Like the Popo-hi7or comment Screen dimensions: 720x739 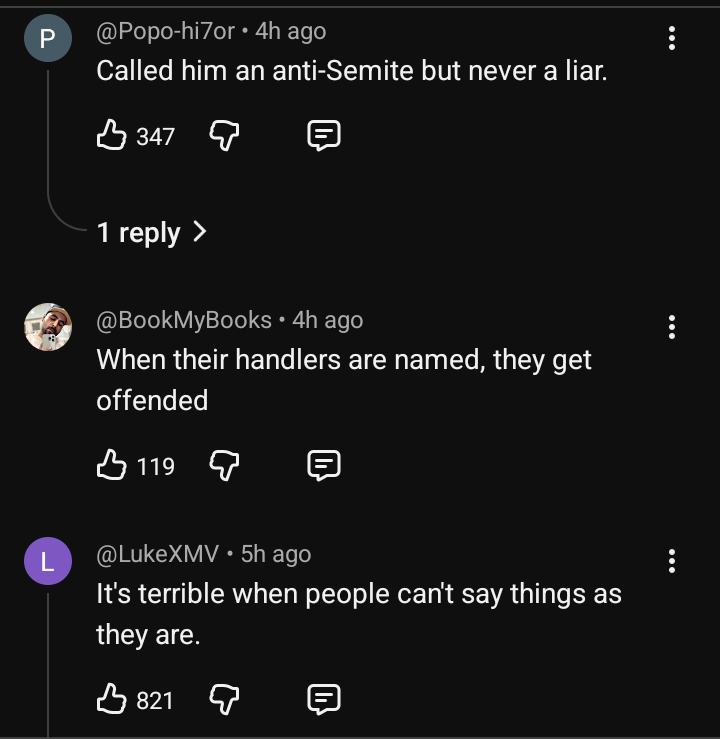tap(111, 135)
